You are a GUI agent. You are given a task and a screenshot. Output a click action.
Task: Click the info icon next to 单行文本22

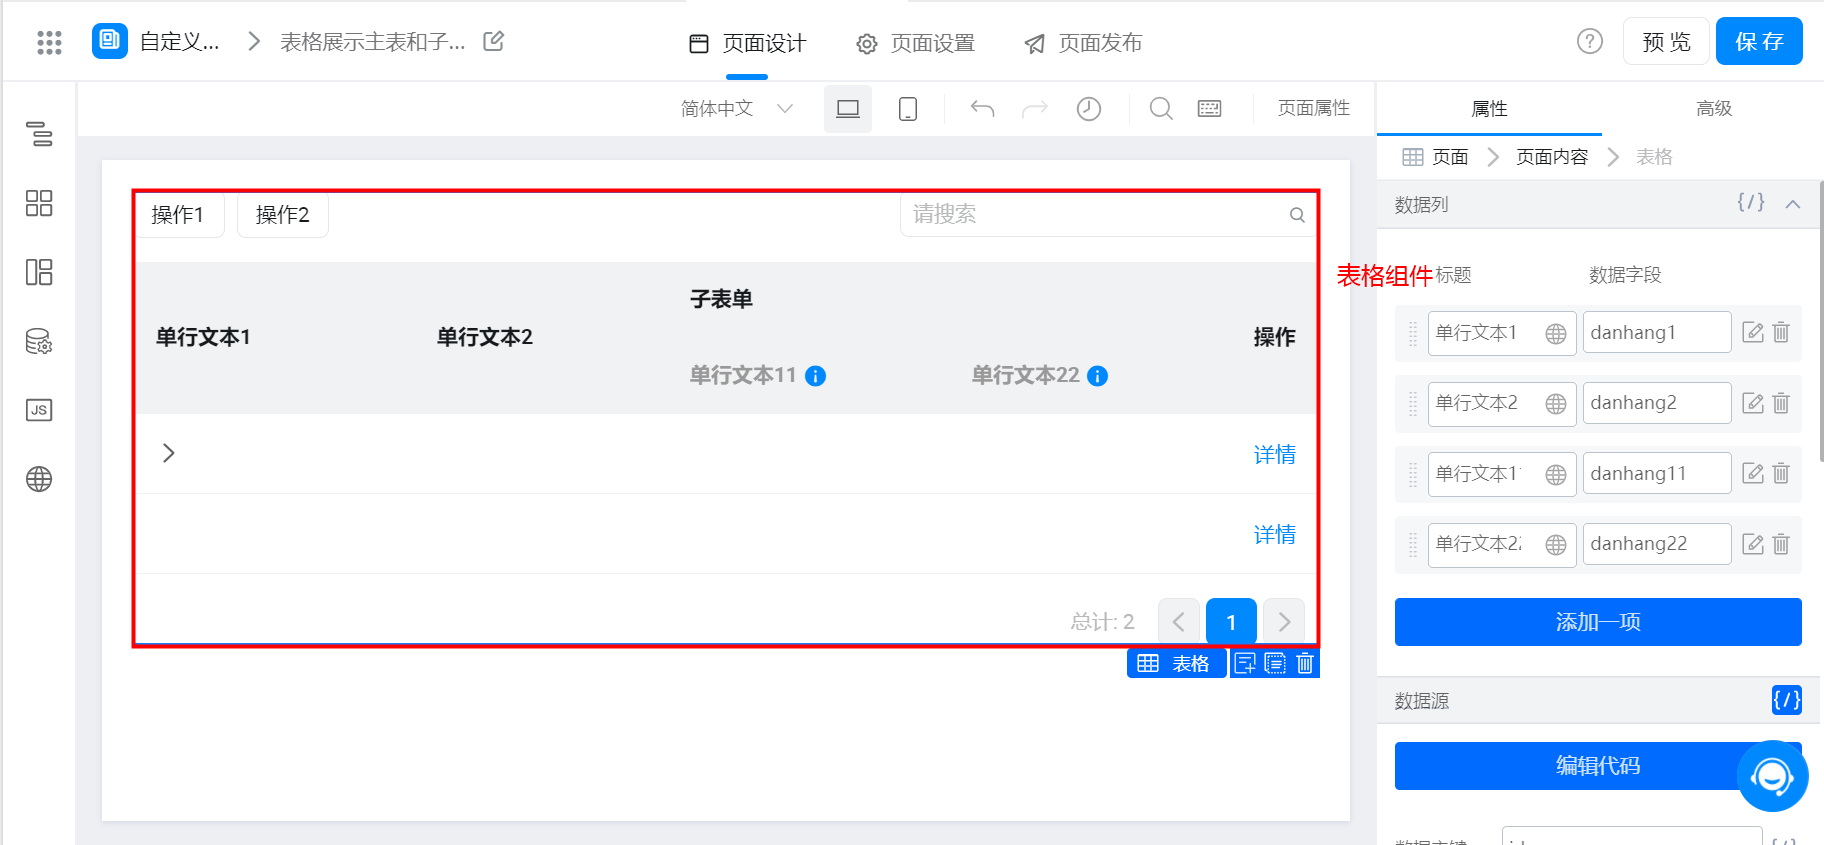pyautogui.click(x=1098, y=376)
